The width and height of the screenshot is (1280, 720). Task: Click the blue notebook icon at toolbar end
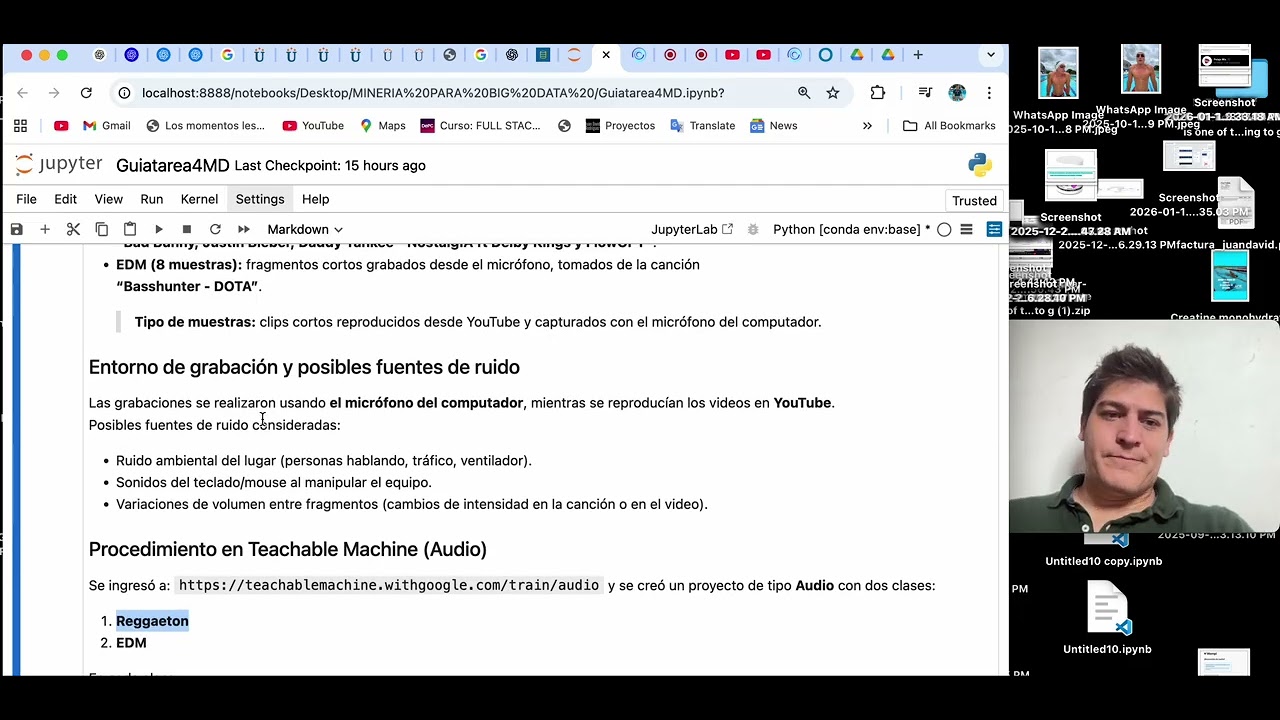click(994, 229)
